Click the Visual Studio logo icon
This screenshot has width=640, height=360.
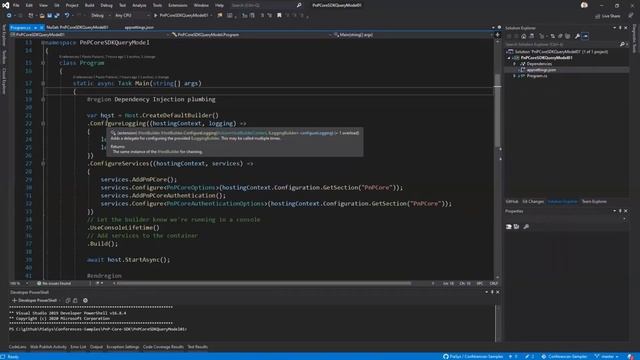[5, 5]
